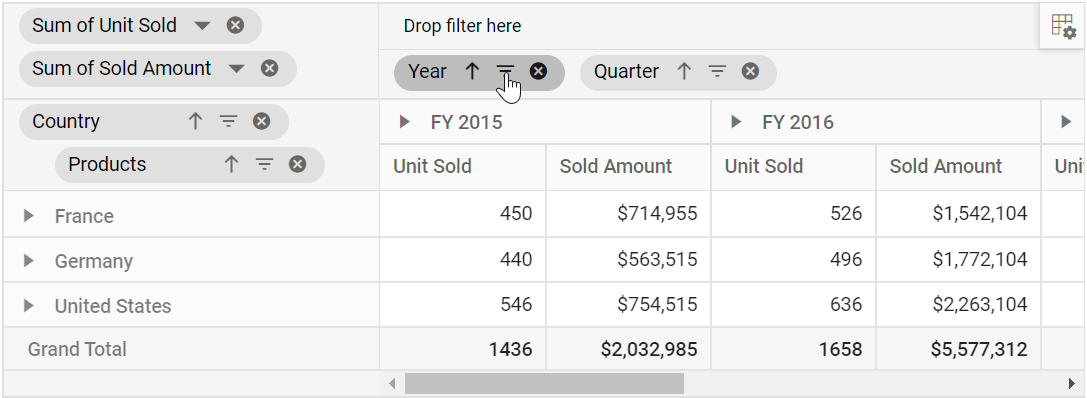The width and height of the screenshot is (1087, 398).
Task: Open the Year field filter icon
Action: [505, 71]
